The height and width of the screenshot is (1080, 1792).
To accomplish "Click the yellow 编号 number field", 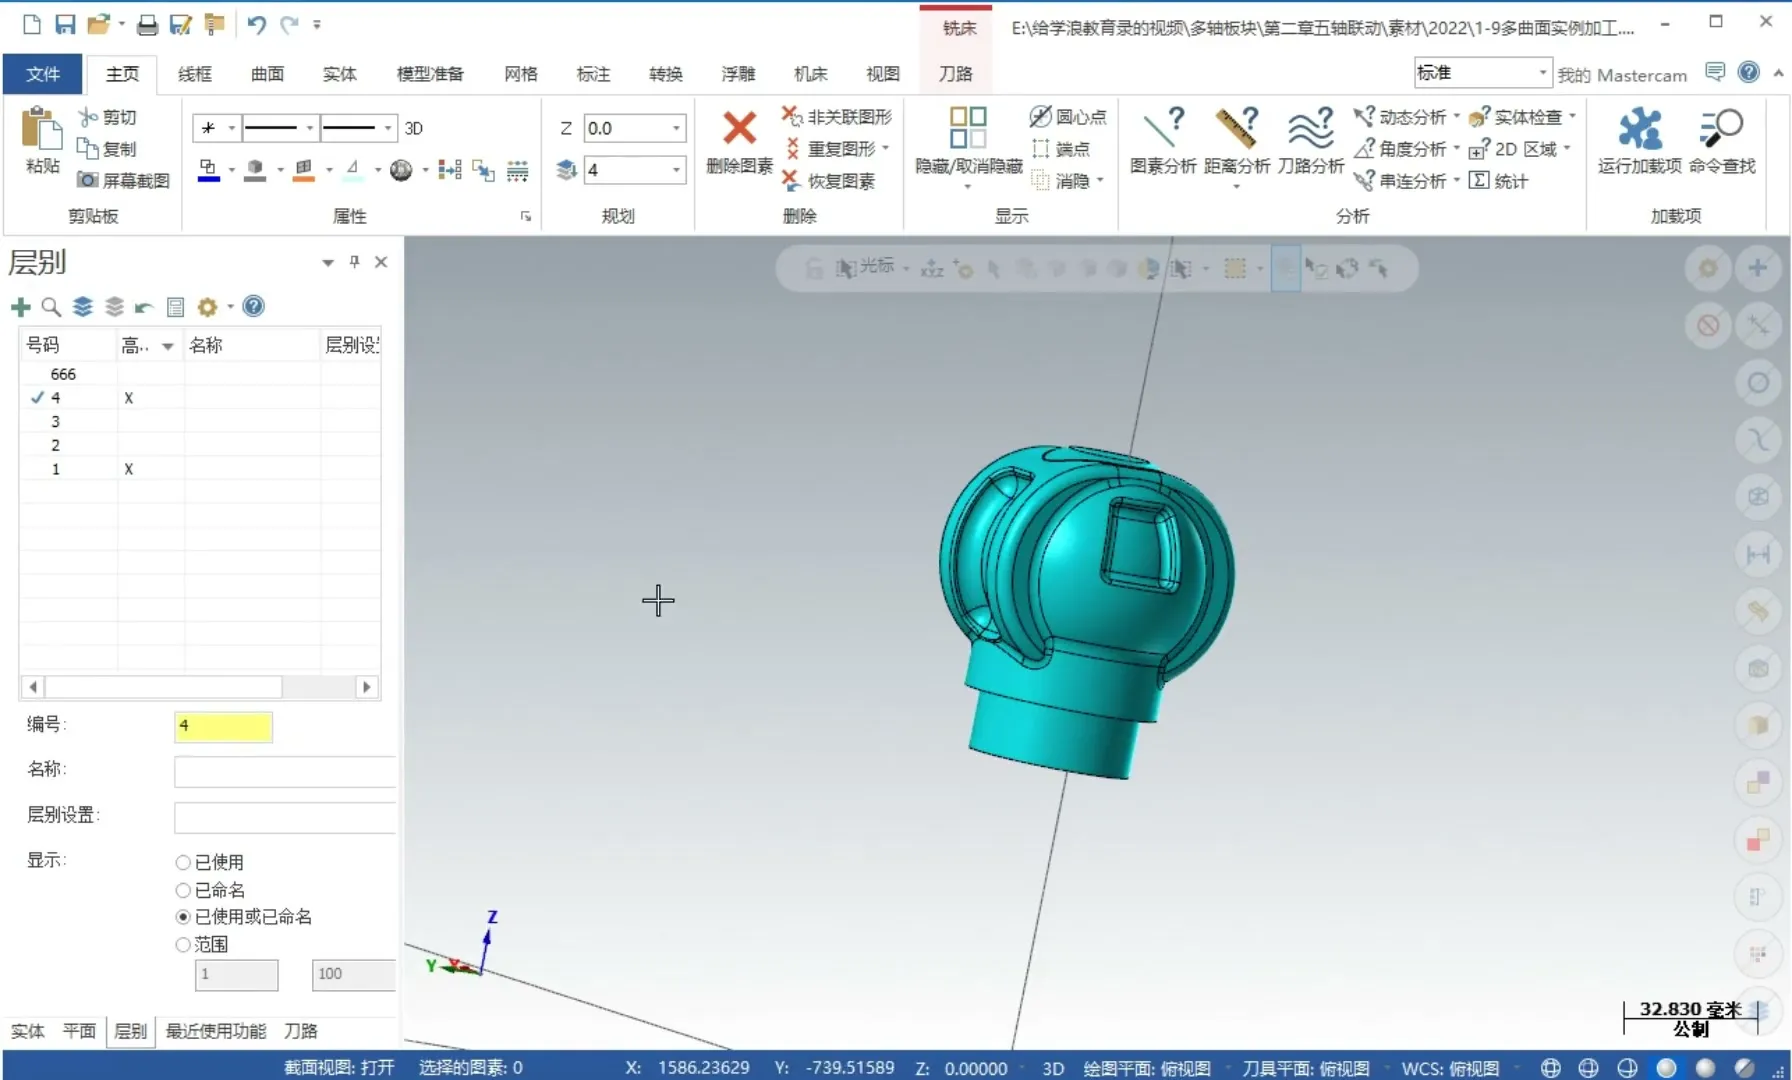I will 222,727.
